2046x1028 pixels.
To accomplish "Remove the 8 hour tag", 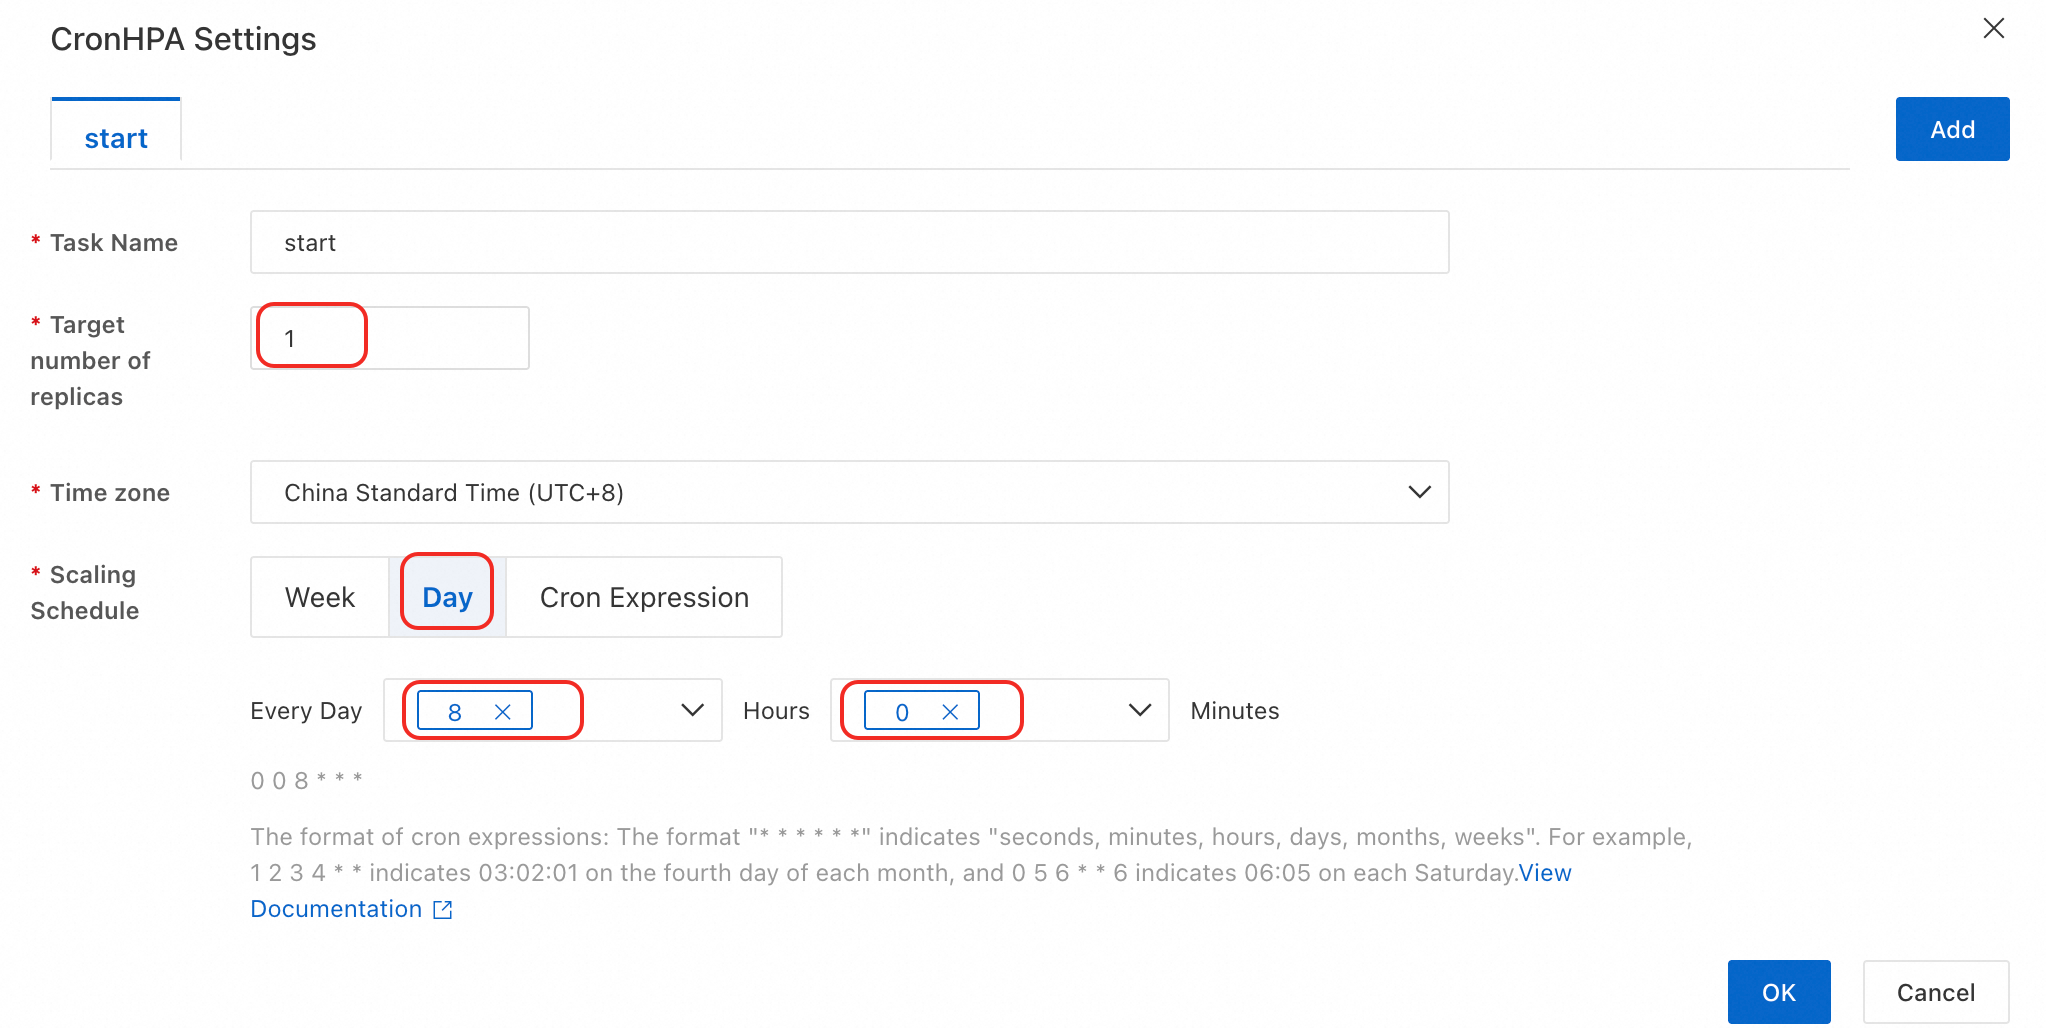I will pyautogui.click(x=503, y=712).
